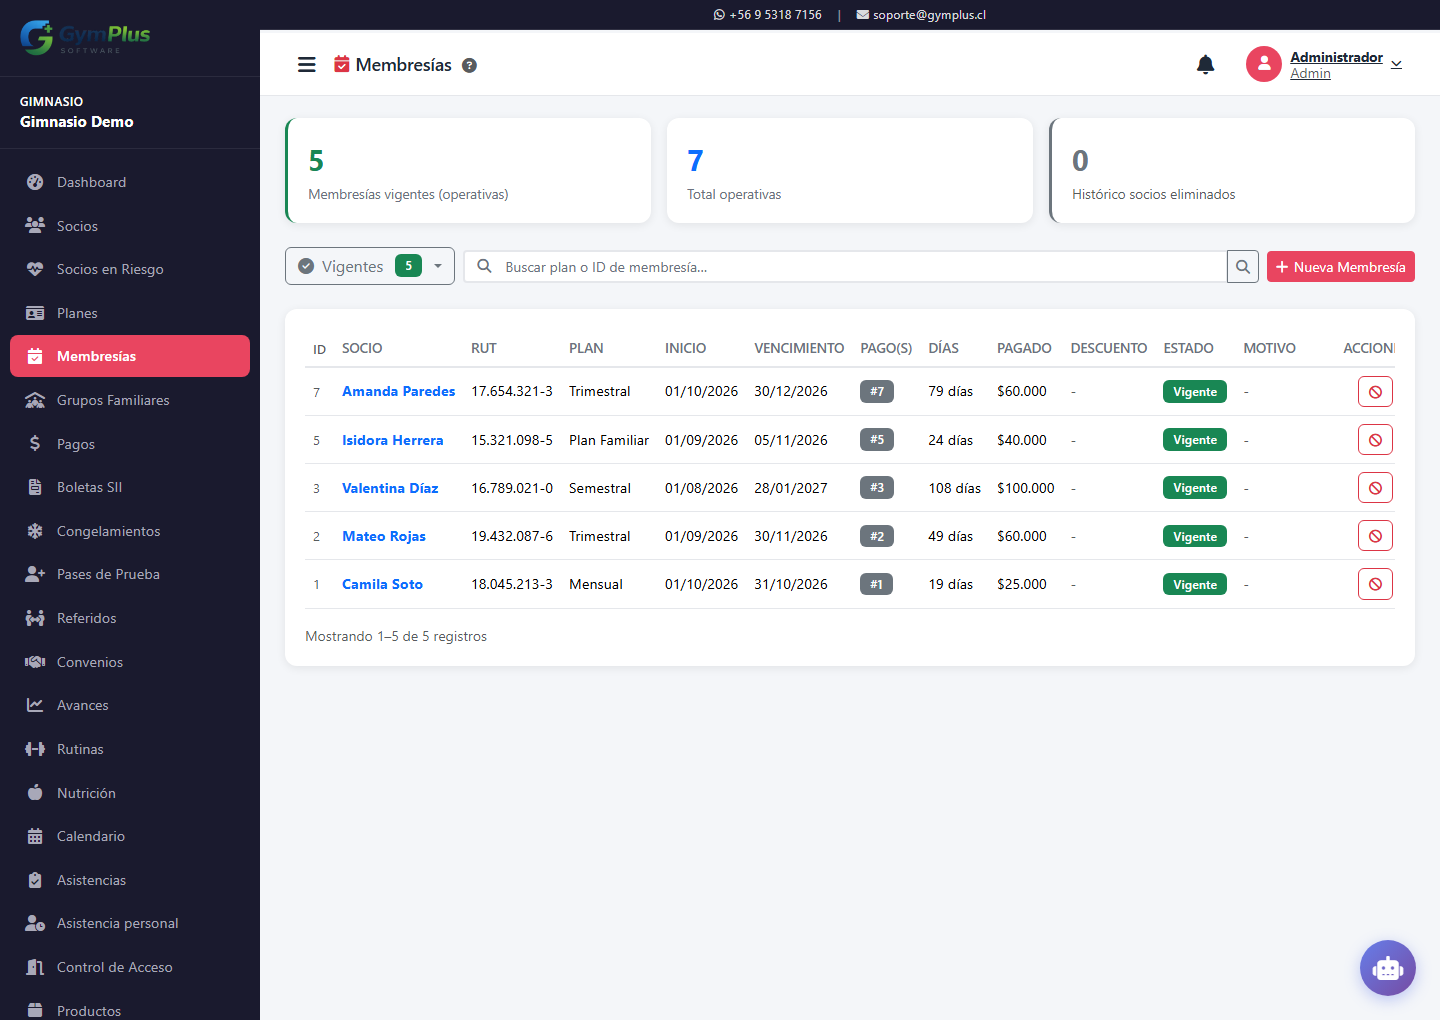This screenshot has width=1440, height=1020.
Task: Click the membership search input field
Action: [x=860, y=267]
